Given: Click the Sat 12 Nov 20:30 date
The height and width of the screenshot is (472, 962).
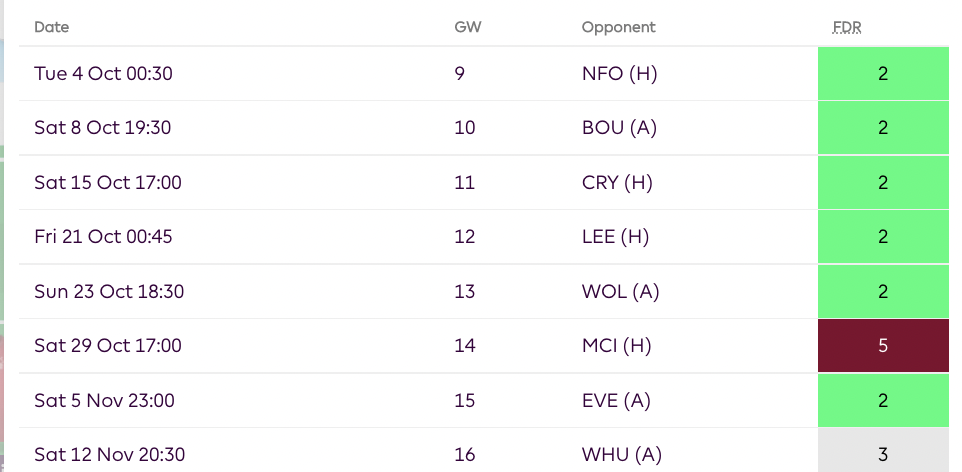Looking at the screenshot, I should tap(109, 455).
